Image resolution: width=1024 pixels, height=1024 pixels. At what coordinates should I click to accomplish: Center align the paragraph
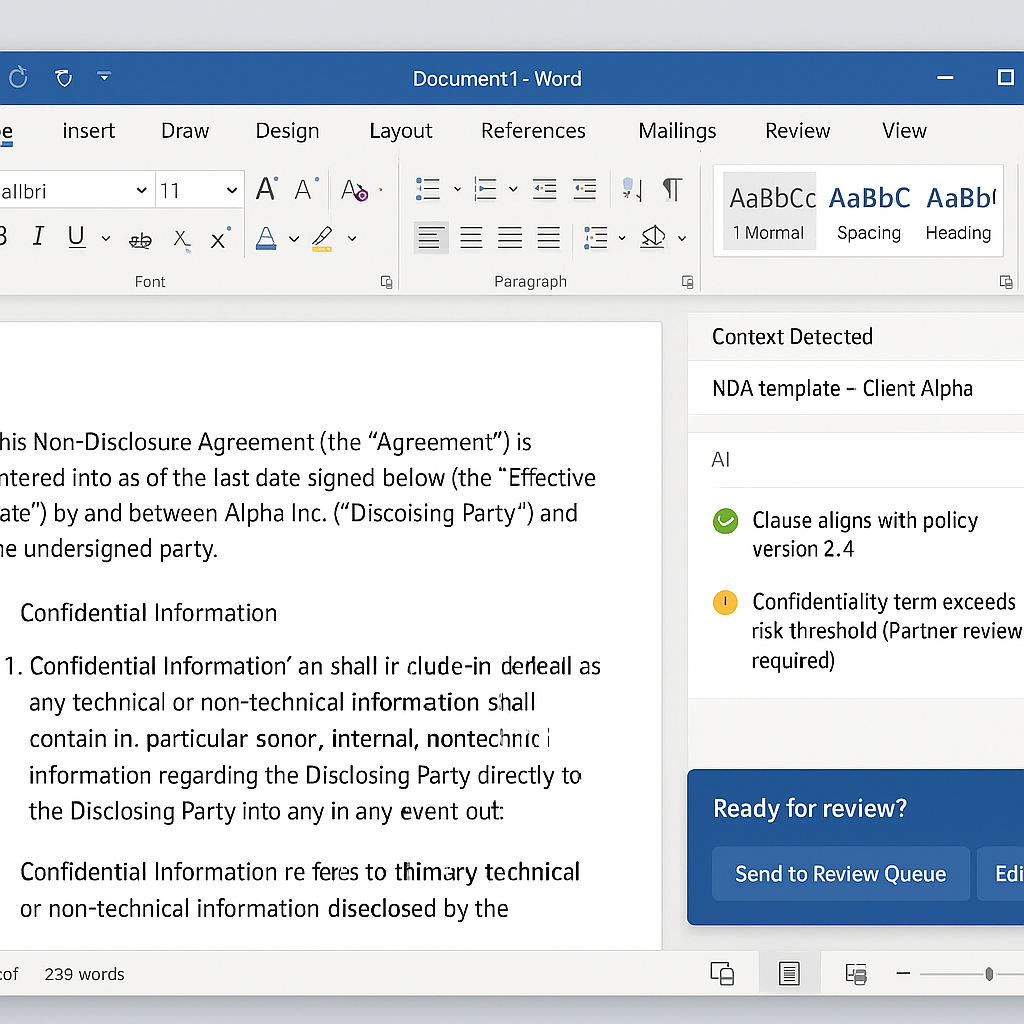pos(471,238)
